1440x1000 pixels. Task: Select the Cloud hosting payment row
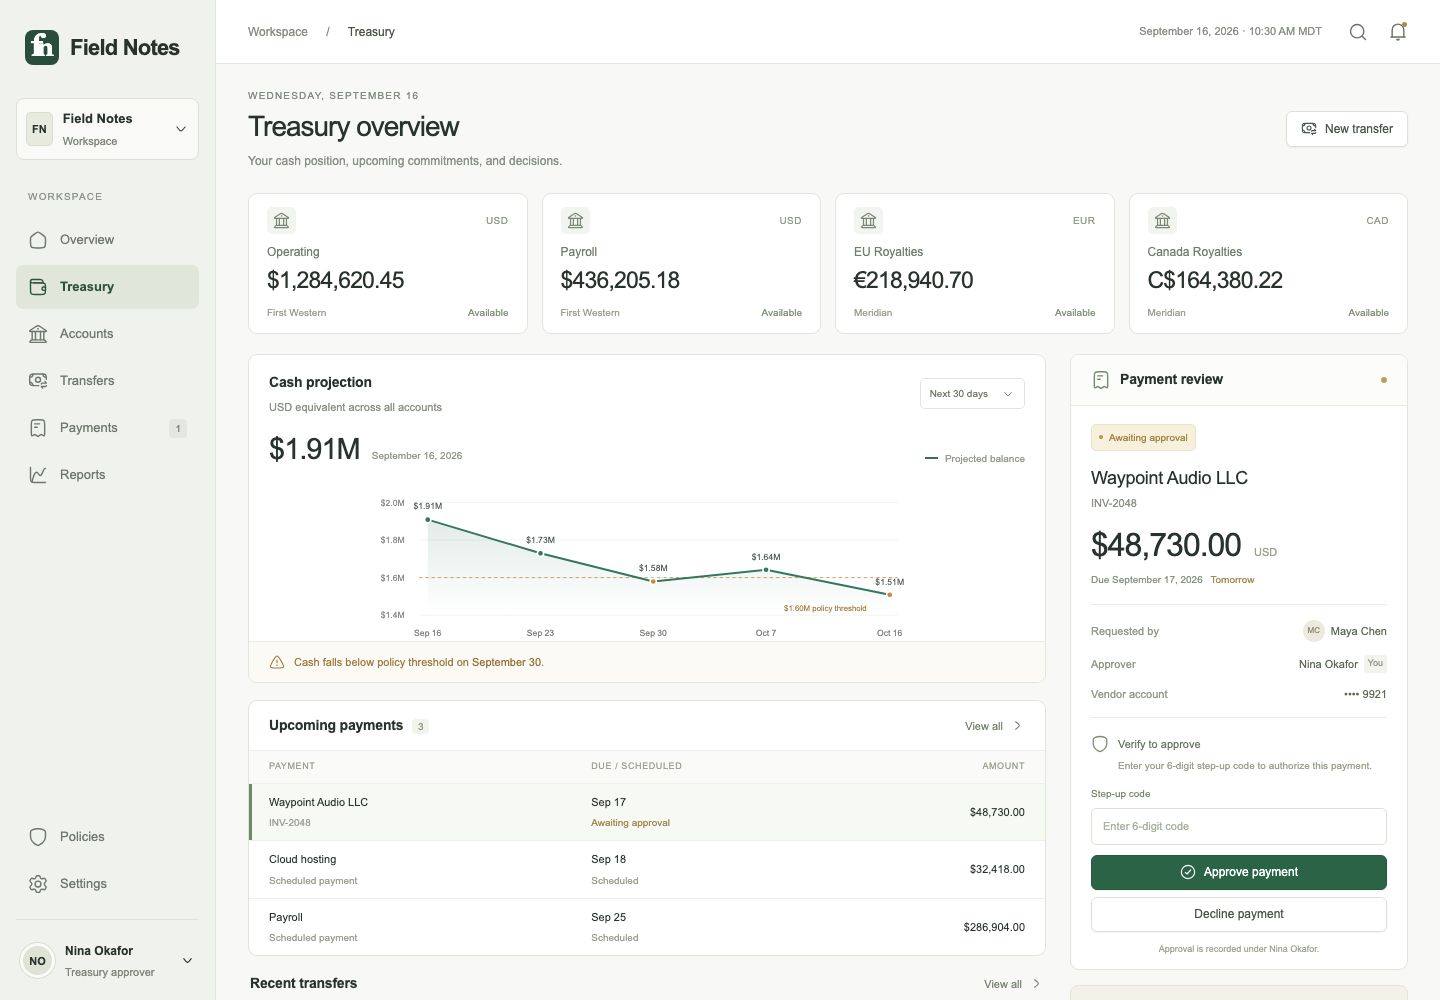(647, 870)
